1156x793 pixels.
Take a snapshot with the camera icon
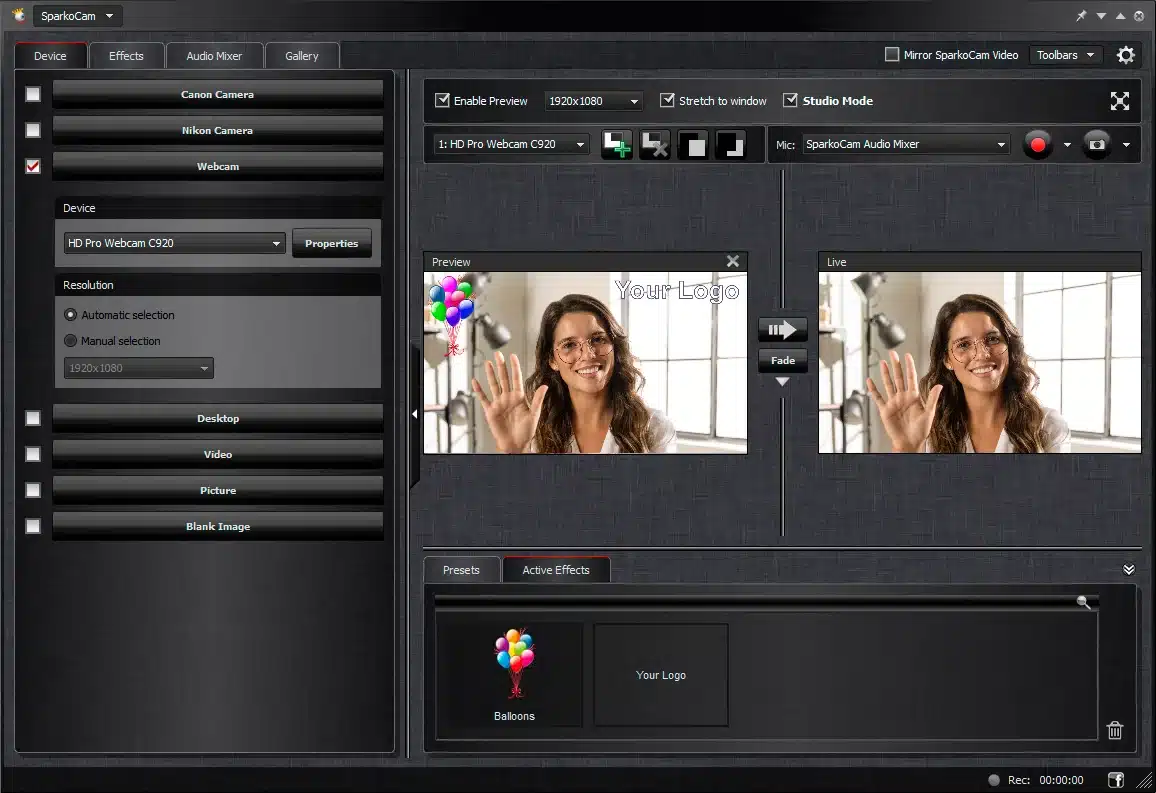pos(1097,145)
